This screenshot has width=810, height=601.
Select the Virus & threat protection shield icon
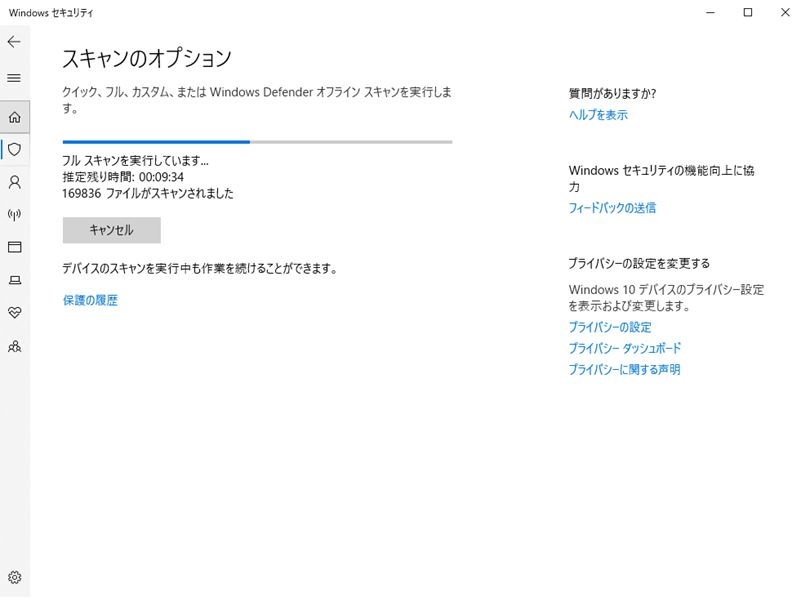[14, 150]
